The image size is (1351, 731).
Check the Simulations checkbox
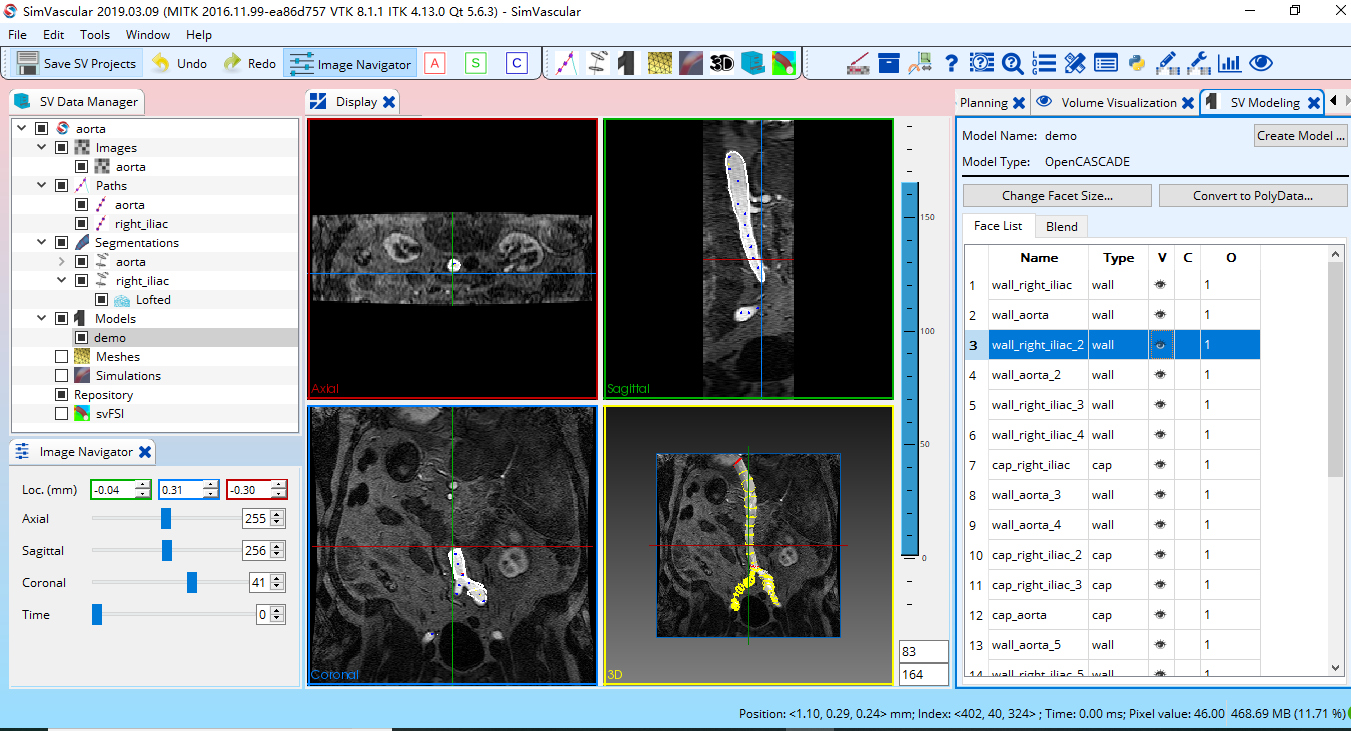(x=62, y=376)
